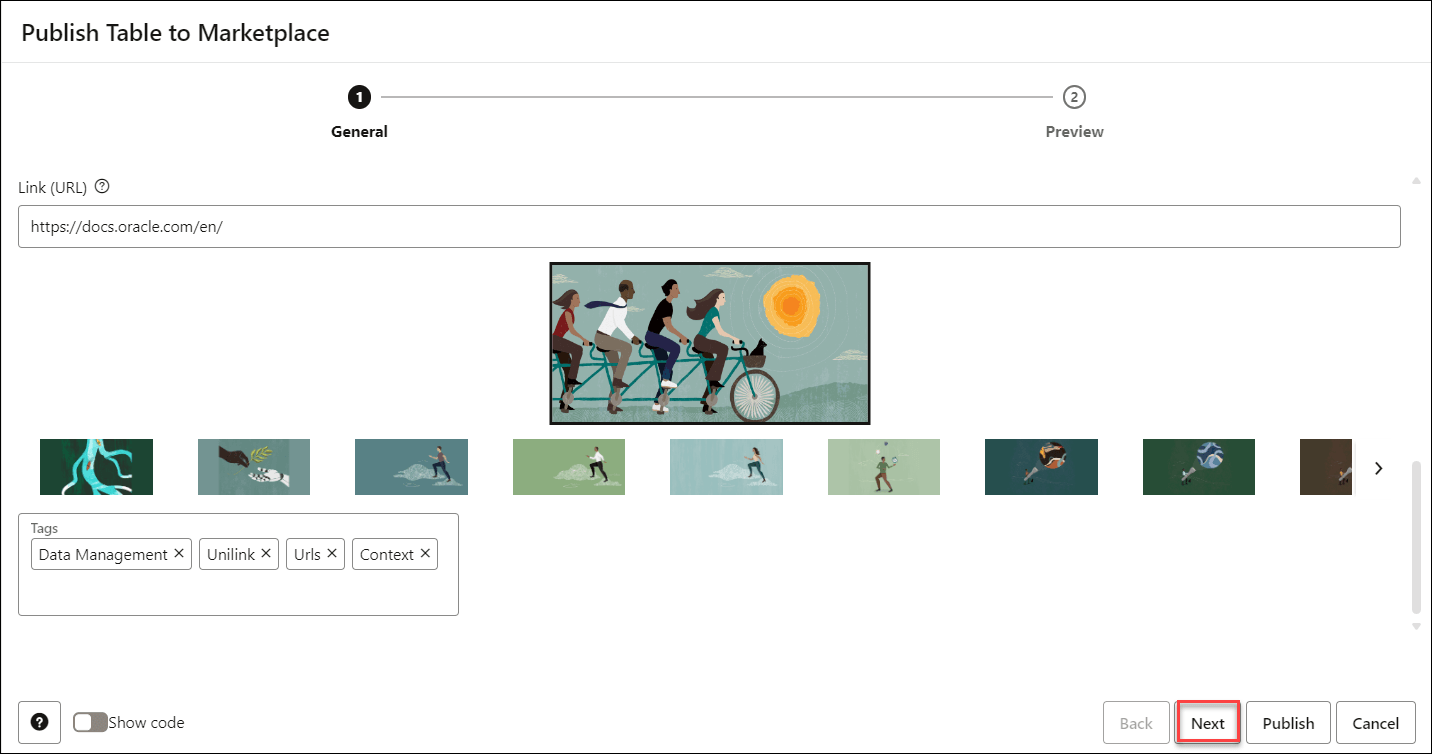Pick the juggling person thumbnail
Viewport: 1432px width, 754px height.
tap(884, 467)
